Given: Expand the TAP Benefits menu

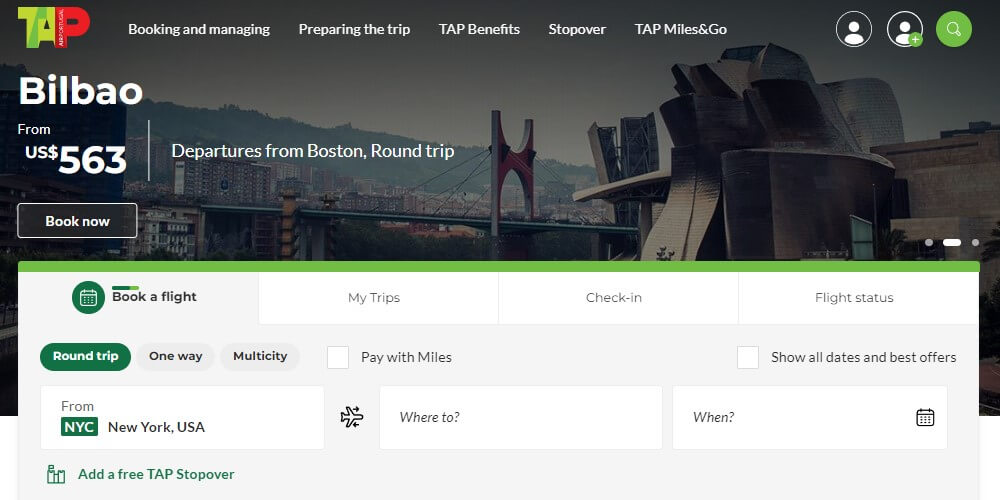Looking at the screenshot, I should click(479, 29).
